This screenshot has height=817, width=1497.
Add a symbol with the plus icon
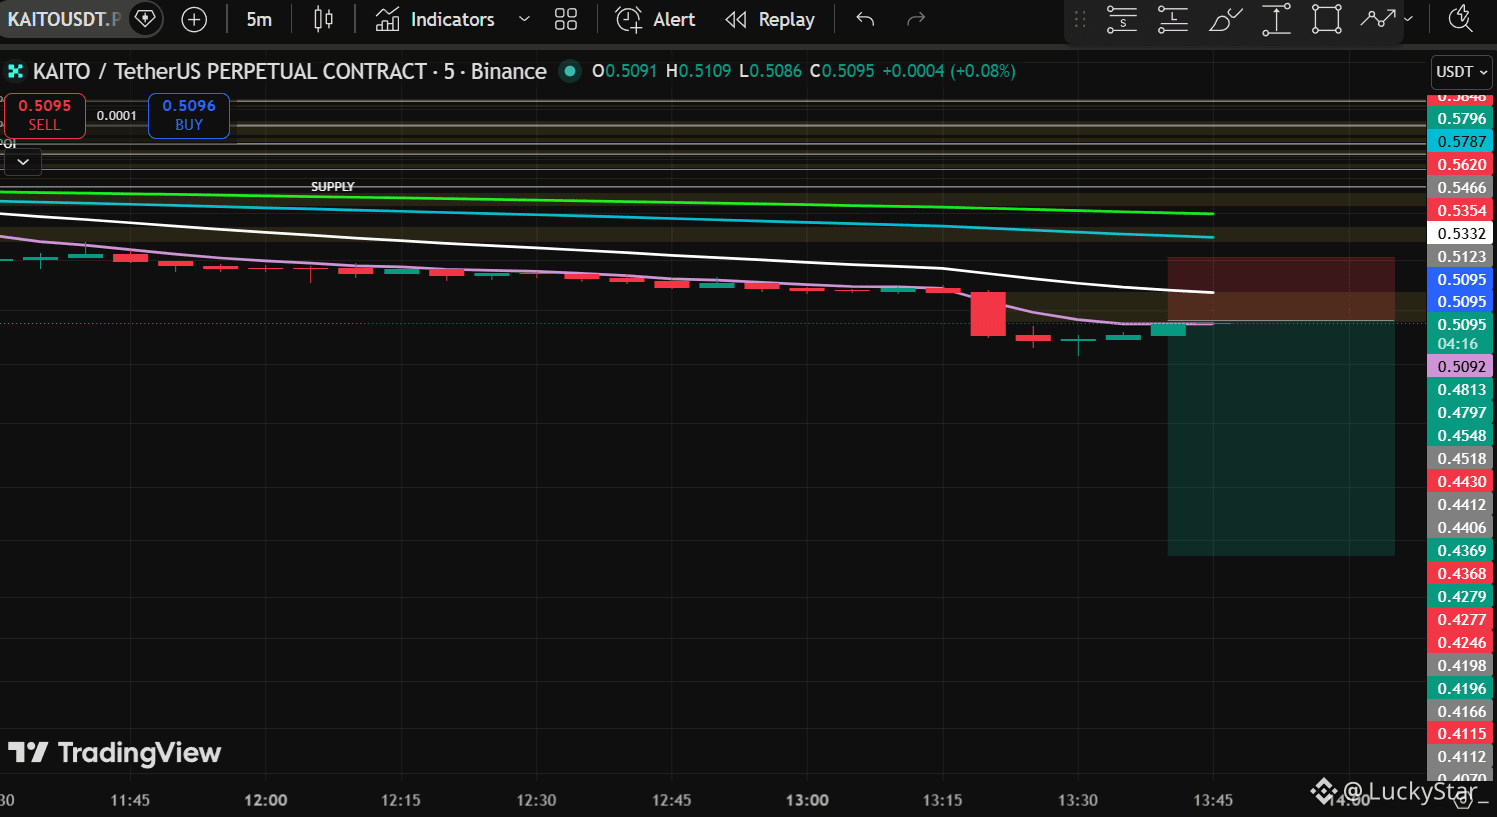point(194,19)
